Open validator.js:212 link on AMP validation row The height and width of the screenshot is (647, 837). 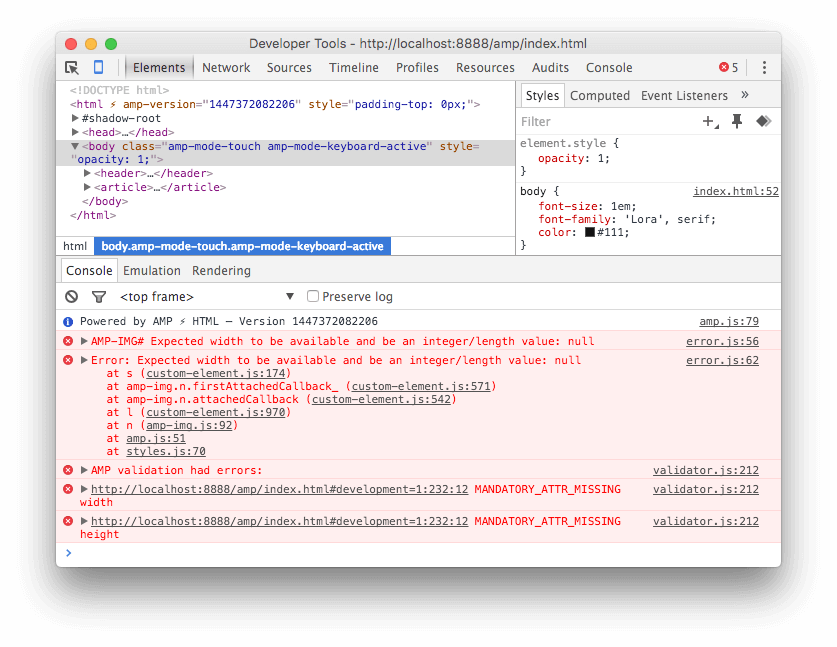pos(706,470)
